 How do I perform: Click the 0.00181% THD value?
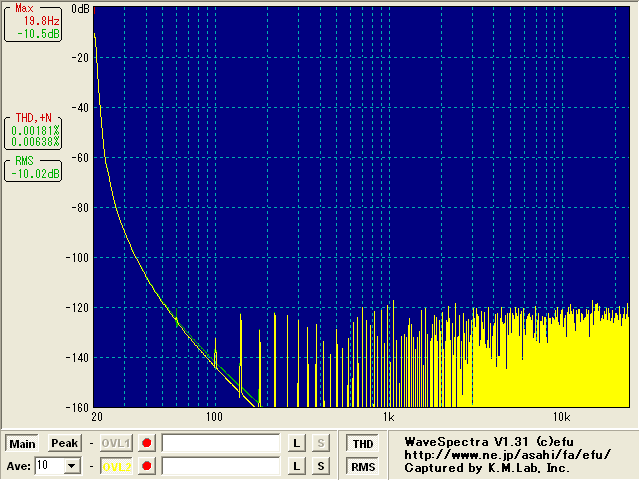[35, 131]
